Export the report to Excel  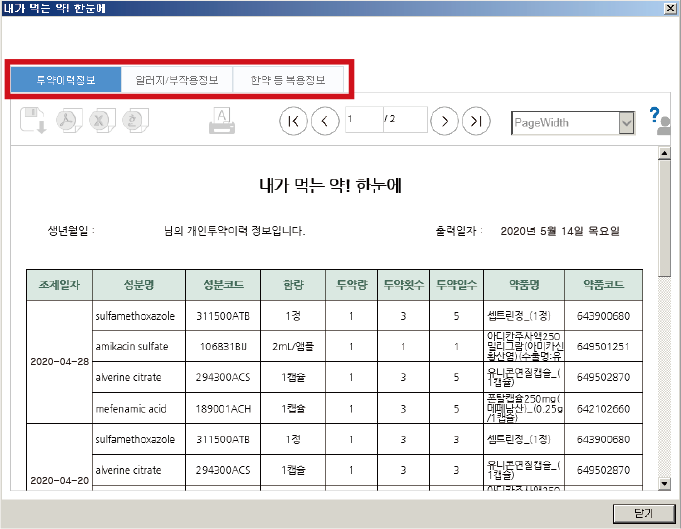tap(102, 120)
